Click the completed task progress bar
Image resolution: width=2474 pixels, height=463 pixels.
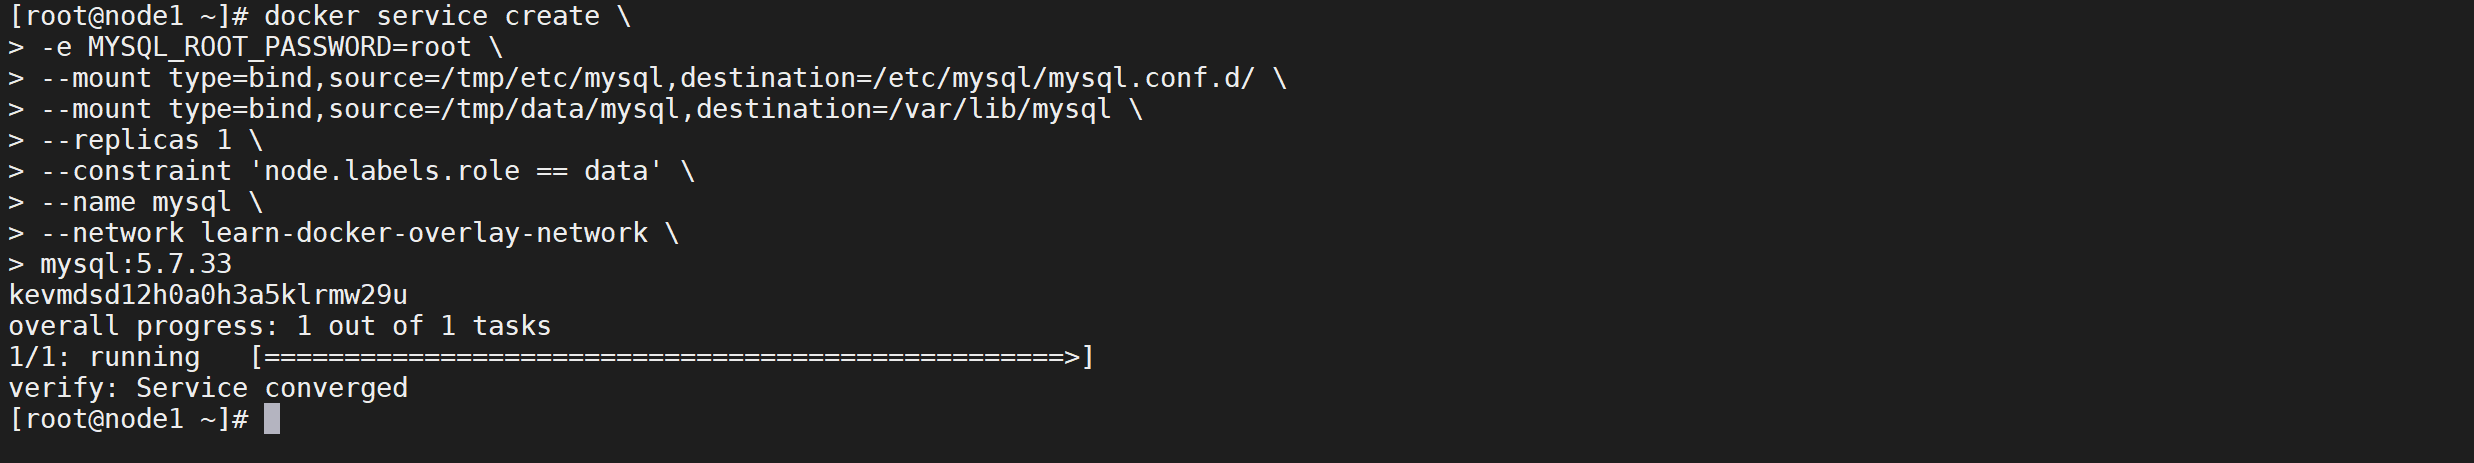[672, 357]
